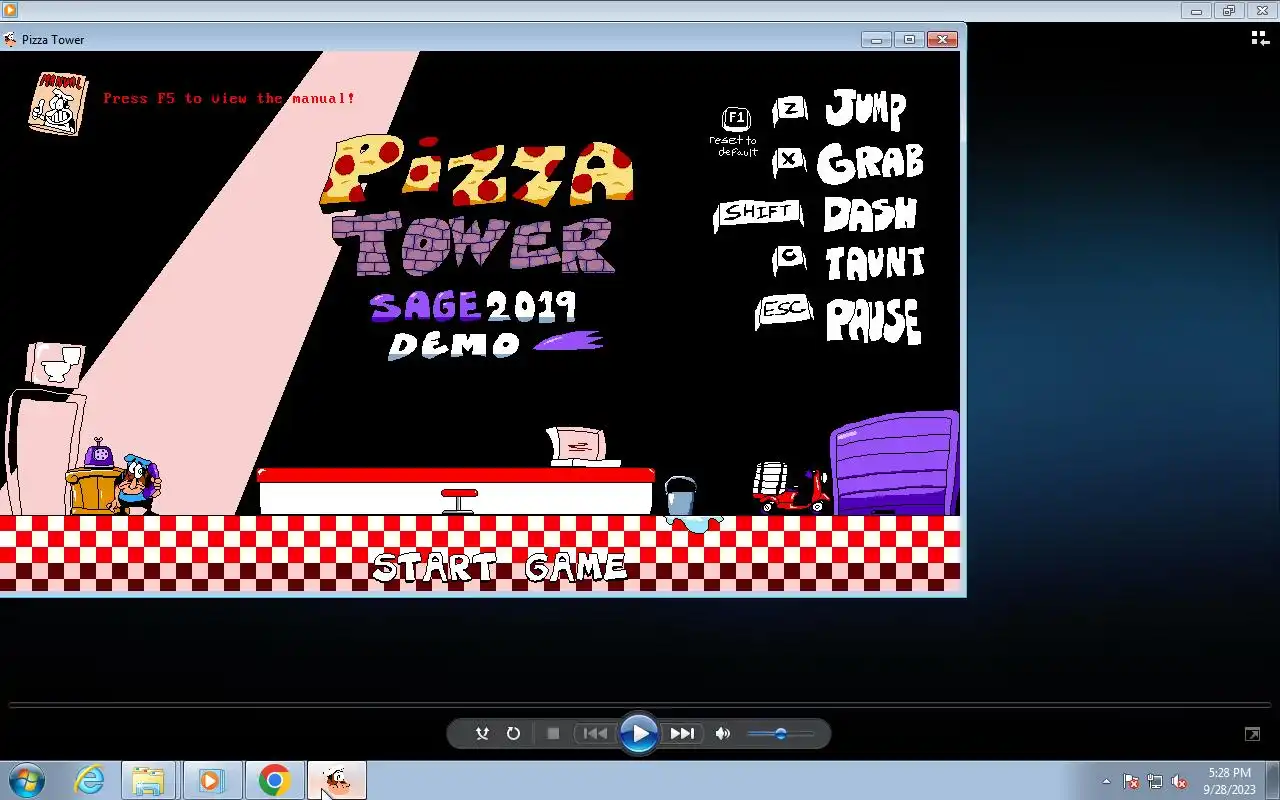This screenshot has width=1280, height=800.
Task: Mute the Media Player sound
Action: pos(723,734)
